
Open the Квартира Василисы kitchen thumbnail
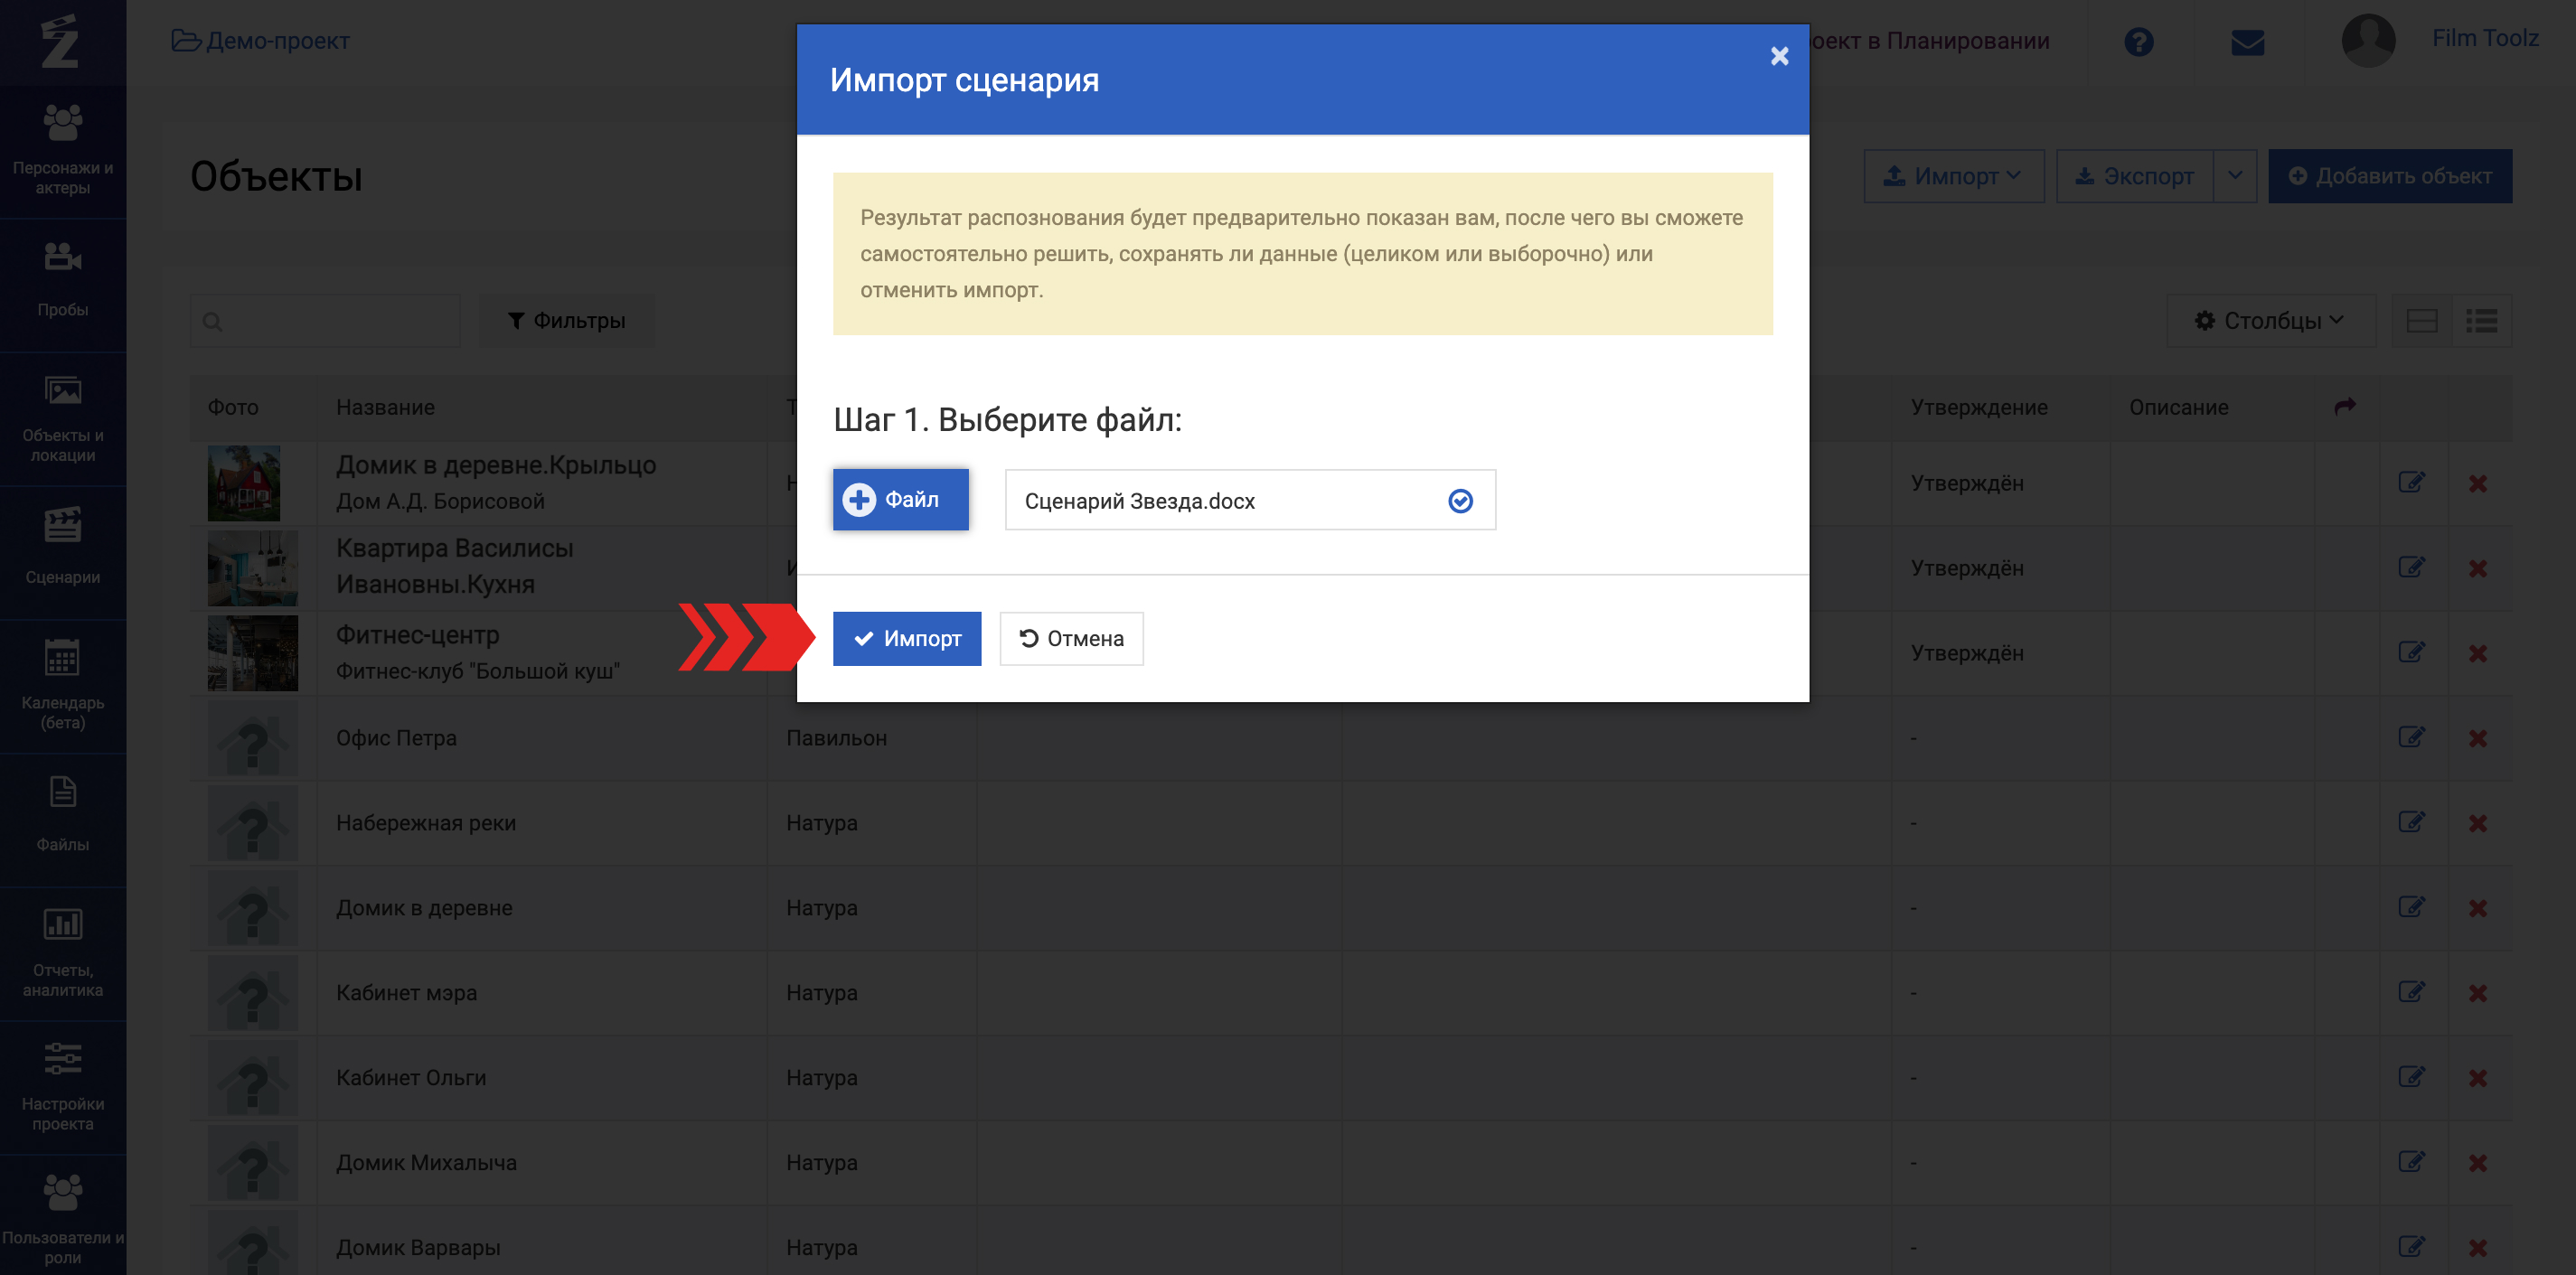(x=252, y=568)
